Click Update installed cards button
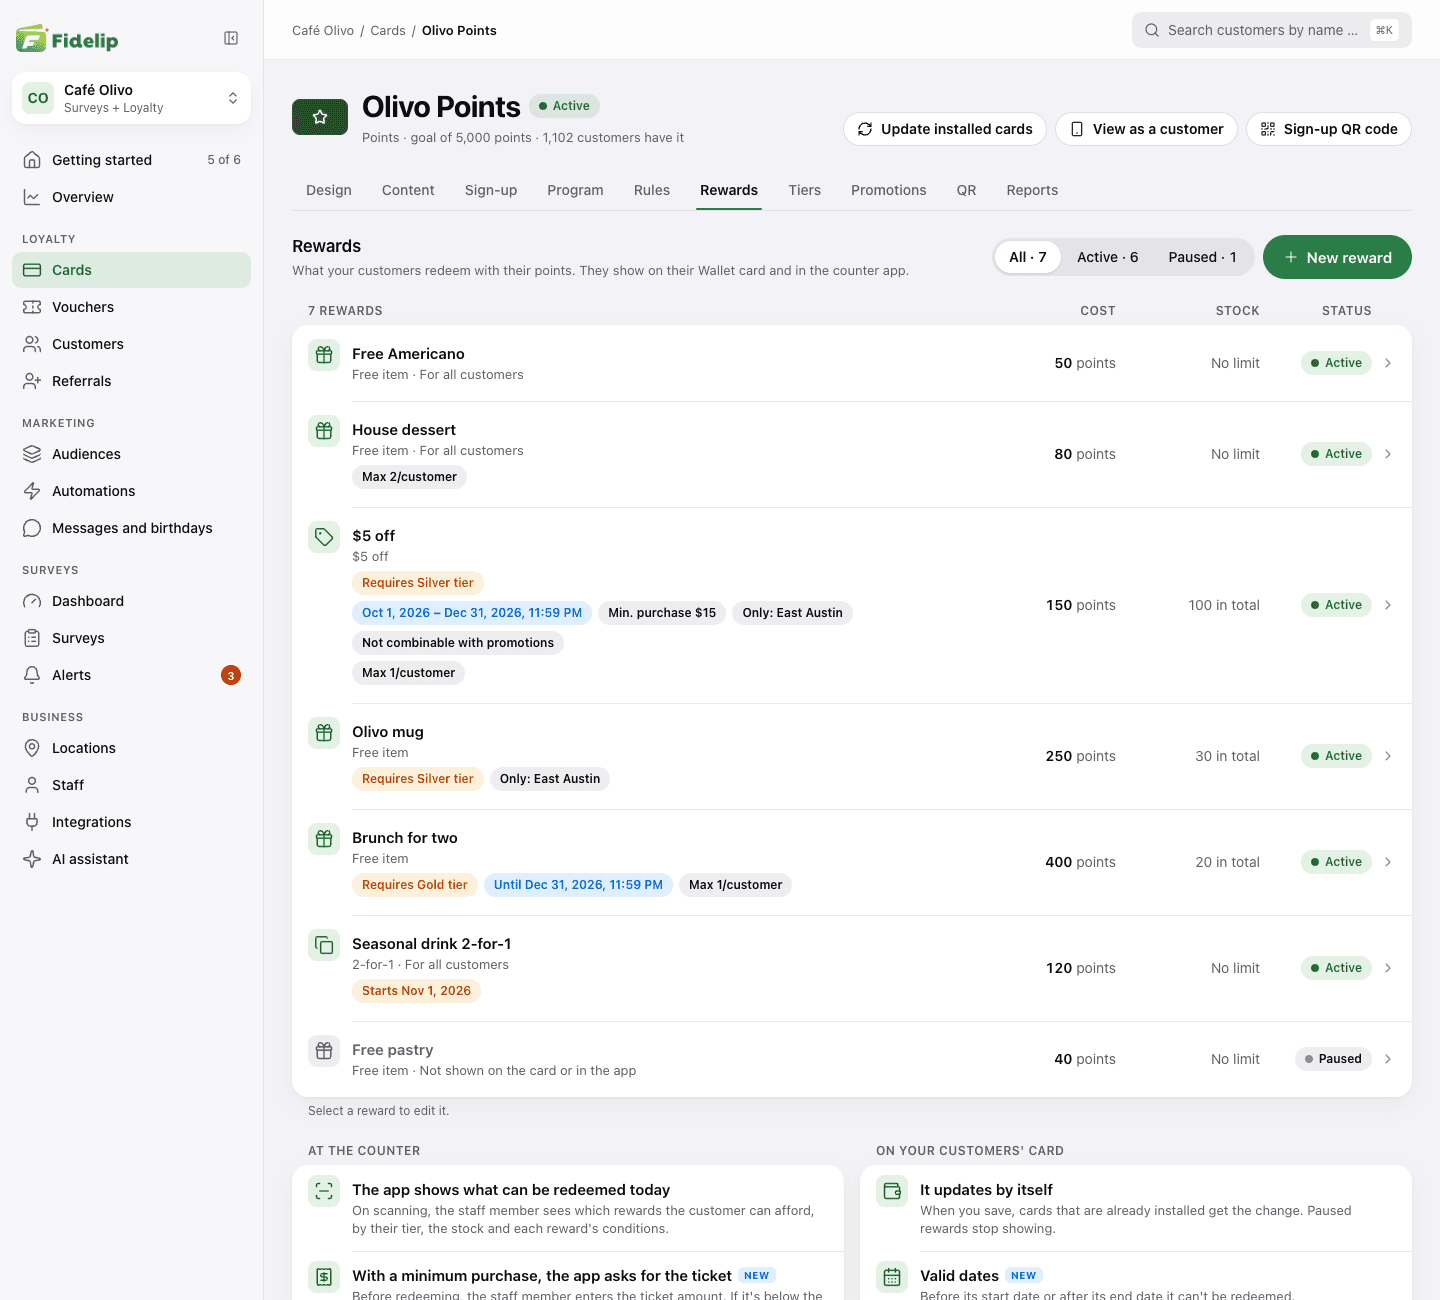Screen dimensions: 1440x1300 (945, 129)
